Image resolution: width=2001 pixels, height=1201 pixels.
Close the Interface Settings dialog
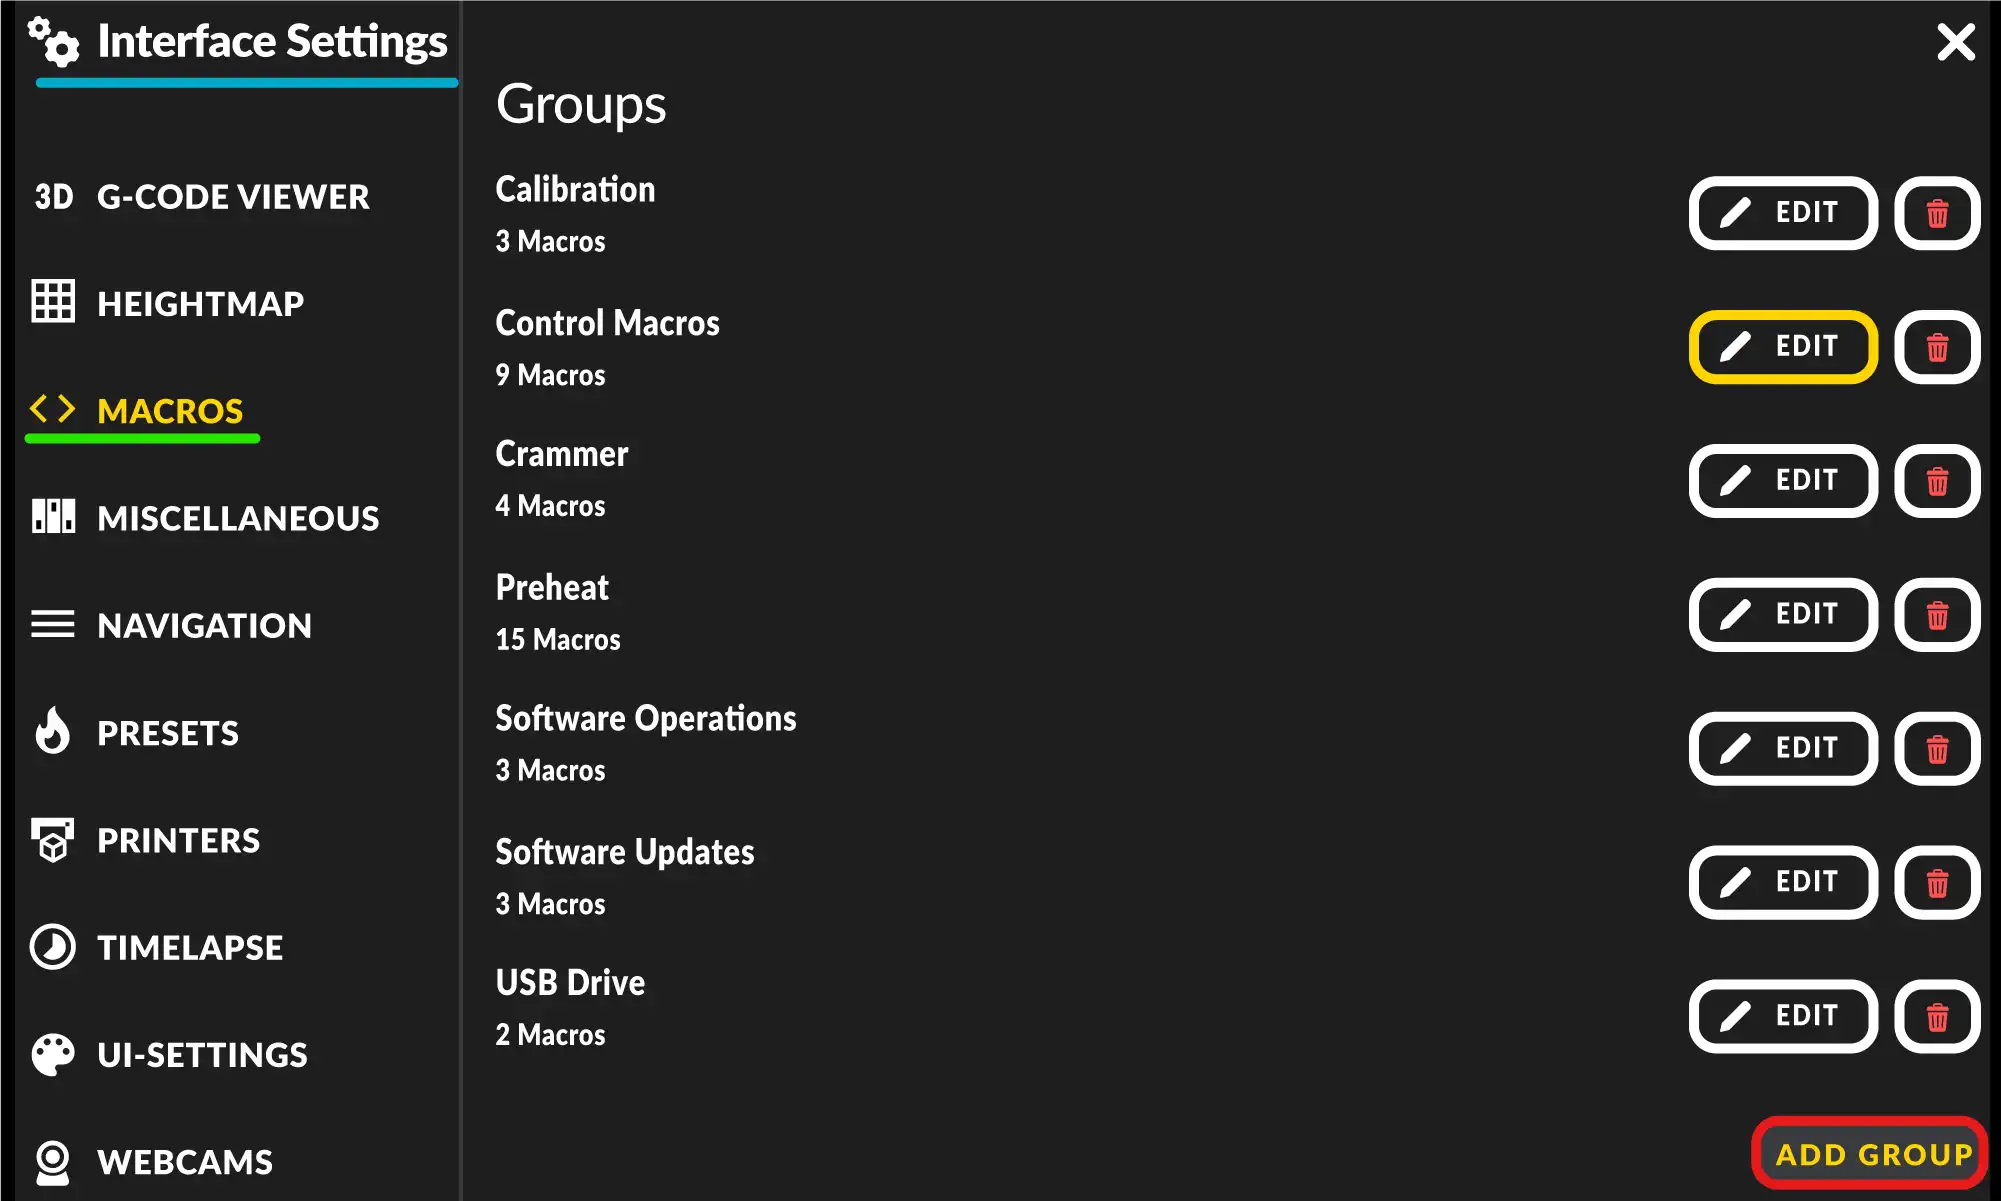point(1955,42)
